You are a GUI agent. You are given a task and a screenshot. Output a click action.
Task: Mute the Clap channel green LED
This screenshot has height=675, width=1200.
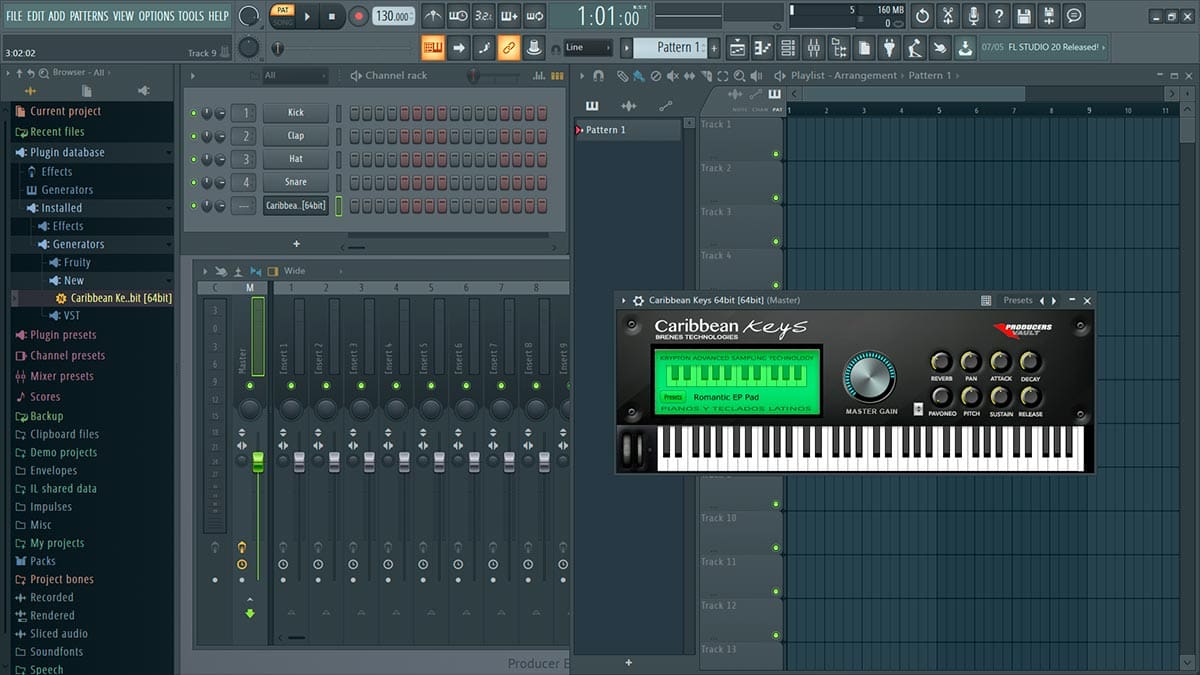pos(194,136)
